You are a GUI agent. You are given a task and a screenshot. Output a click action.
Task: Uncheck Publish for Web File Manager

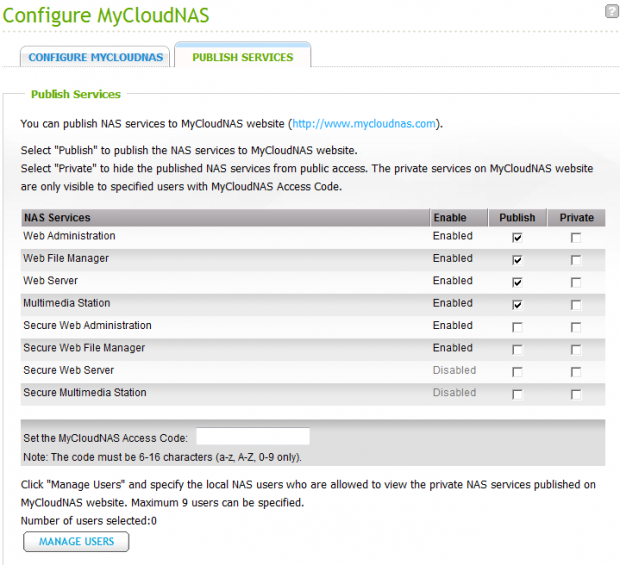pos(517,260)
